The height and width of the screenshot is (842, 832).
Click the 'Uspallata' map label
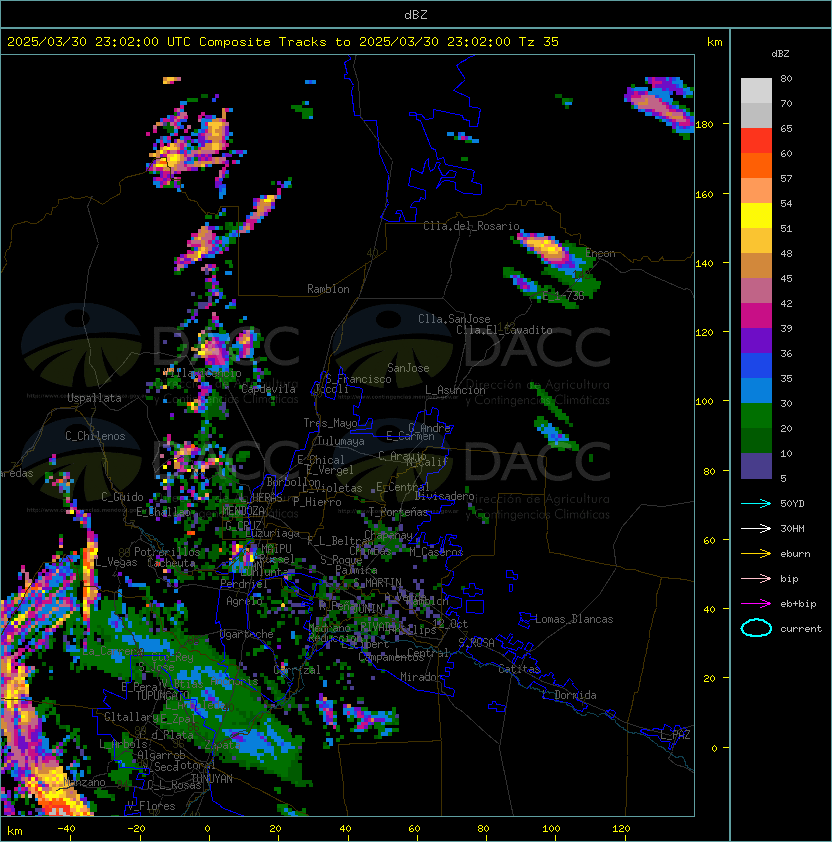coord(94,398)
